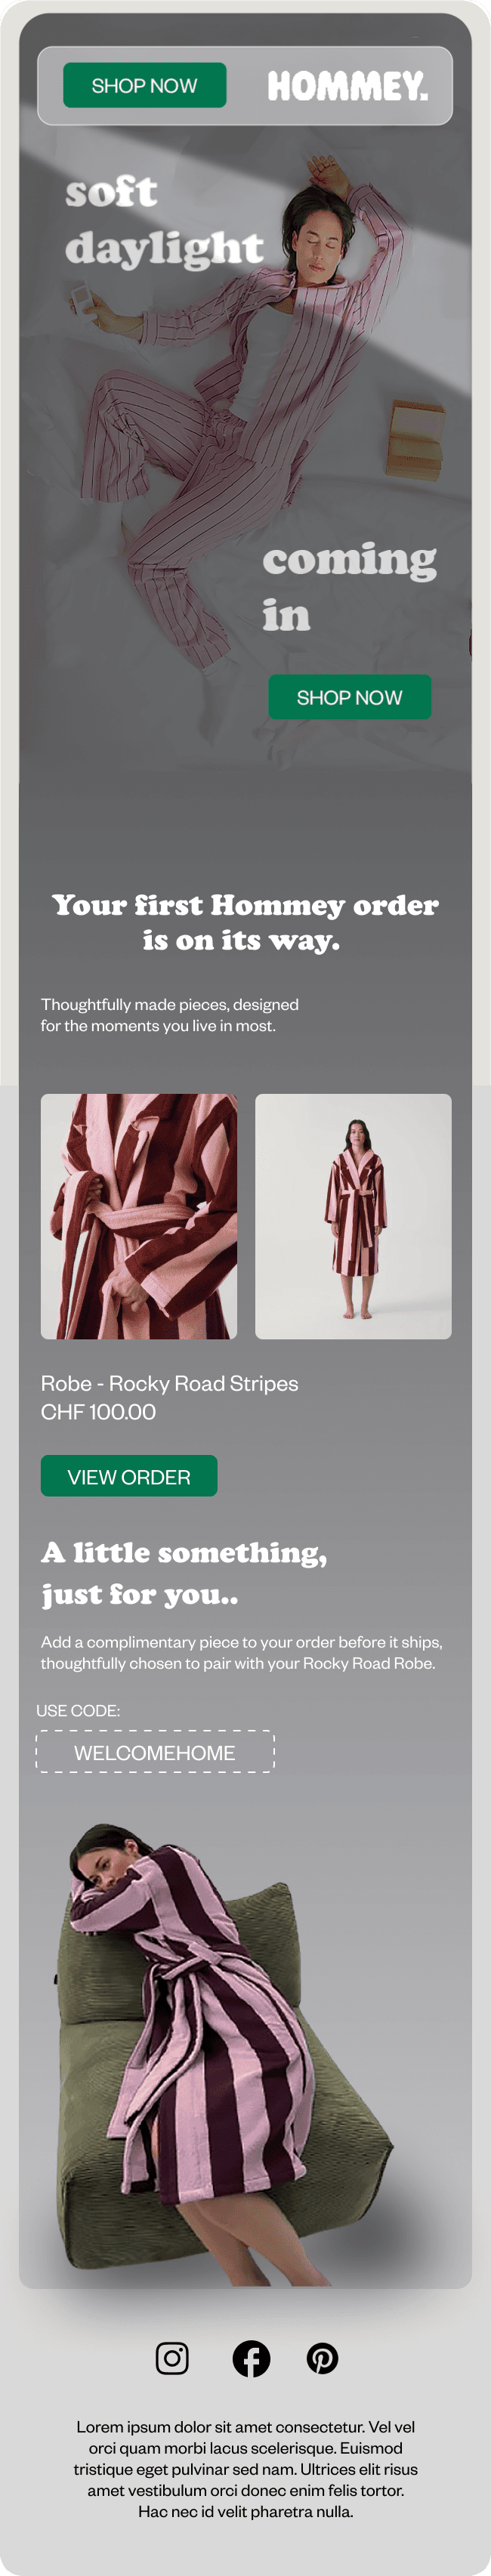491x2576 pixels.
Task: Open the close-up striped robe thumbnail
Action: [x=139, y=1216]
